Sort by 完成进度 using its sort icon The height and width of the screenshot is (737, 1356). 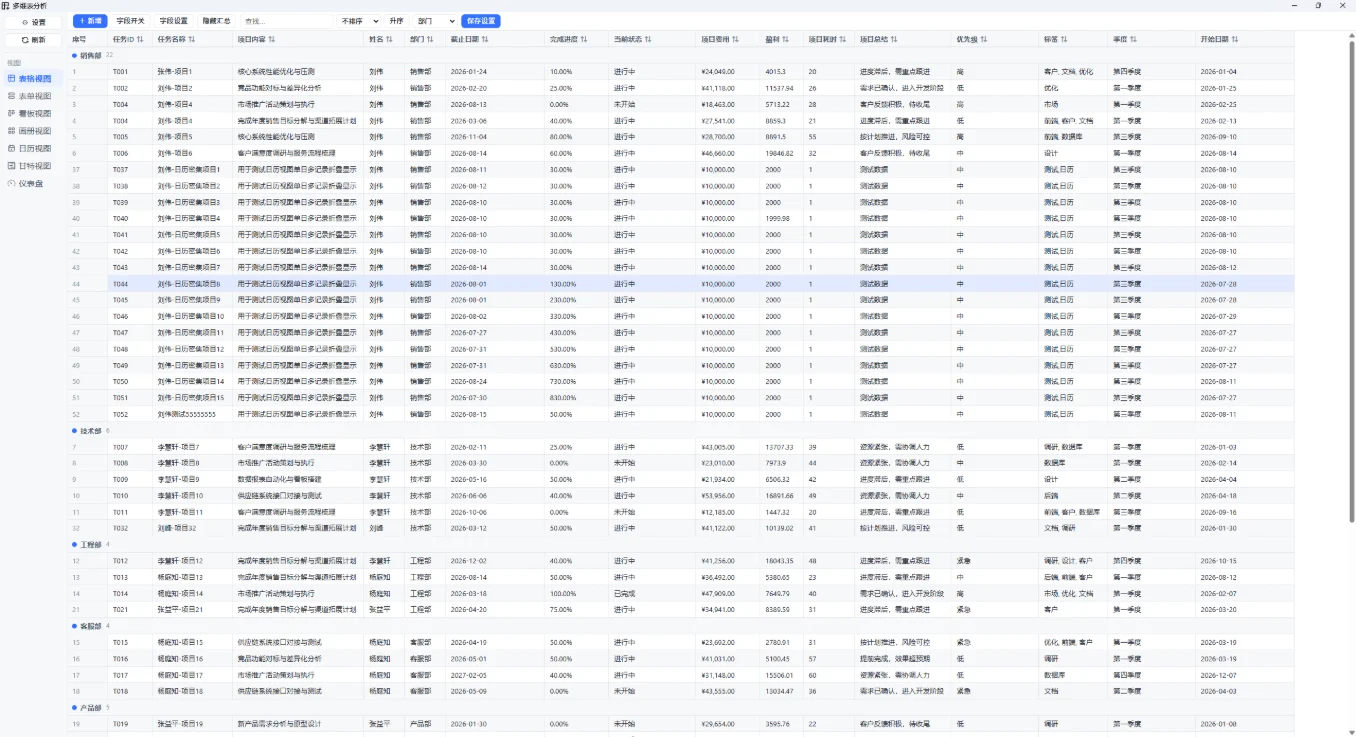[586, 39]
